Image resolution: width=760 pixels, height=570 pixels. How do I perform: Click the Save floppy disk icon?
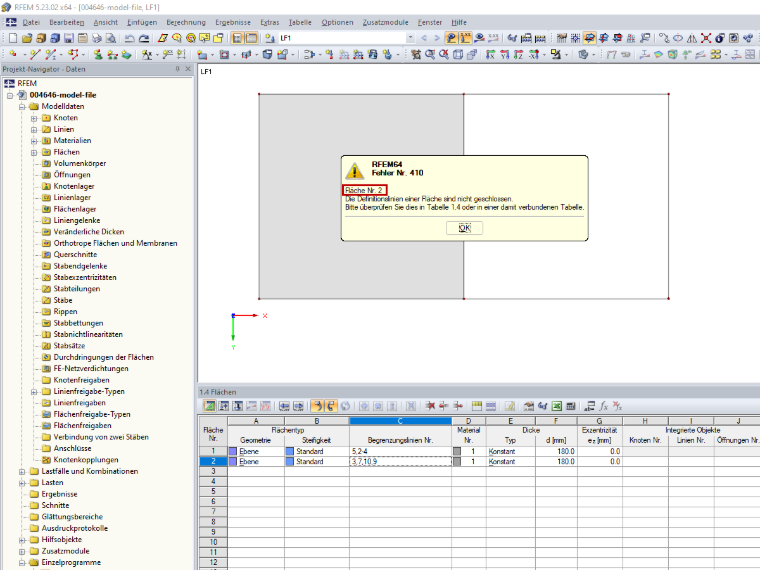(x=69, y=38)
